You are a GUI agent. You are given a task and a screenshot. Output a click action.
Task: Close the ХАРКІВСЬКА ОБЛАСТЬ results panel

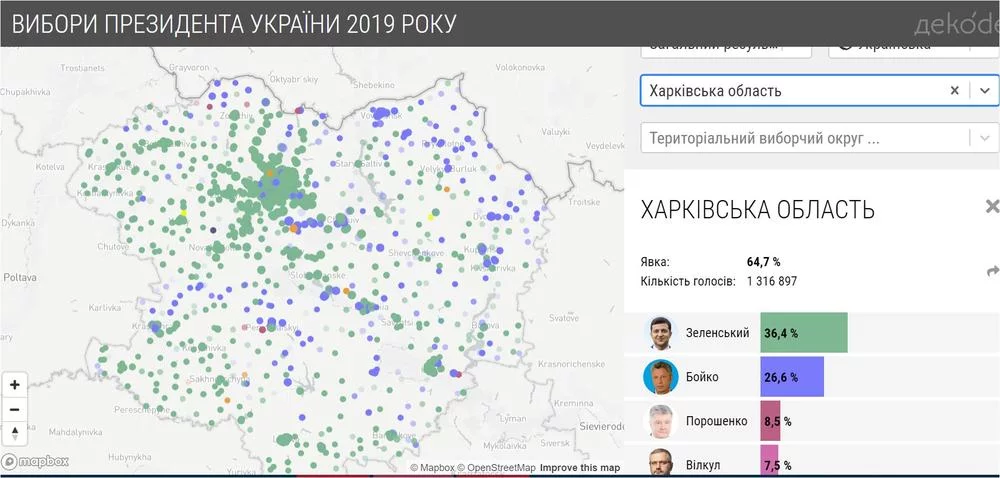pos(992,206)
